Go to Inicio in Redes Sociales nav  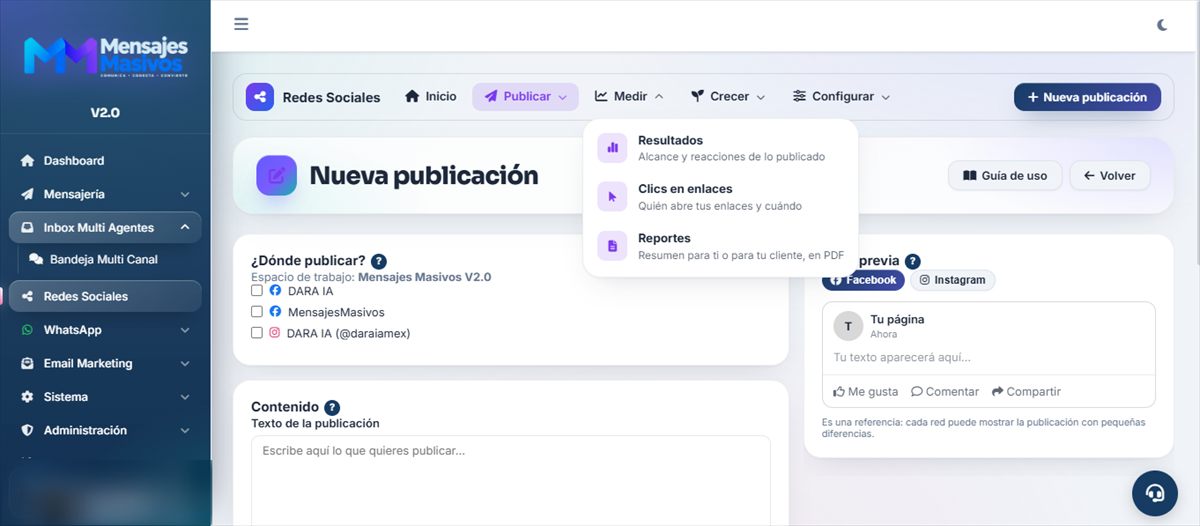coord(431,97)
